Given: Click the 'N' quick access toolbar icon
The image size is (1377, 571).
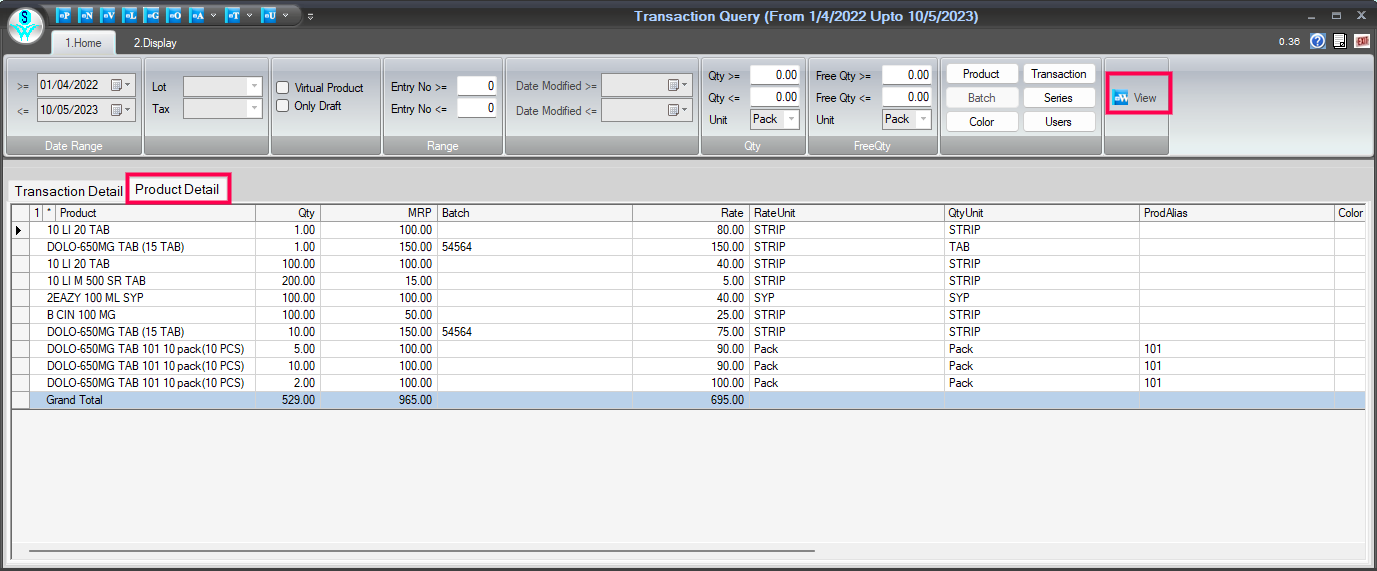Looking at the screenshot, I should 86,16.
